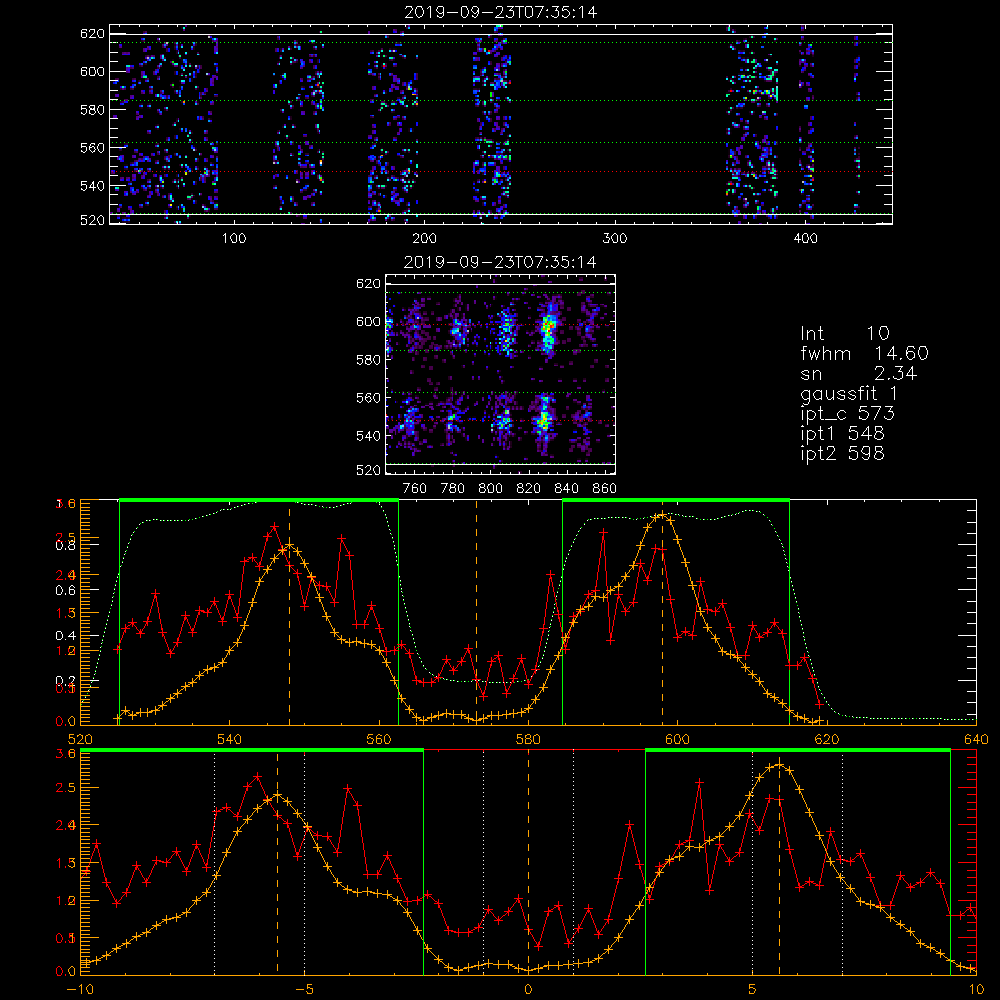Click the 'gaussfit 1' label

pos(849,393)
